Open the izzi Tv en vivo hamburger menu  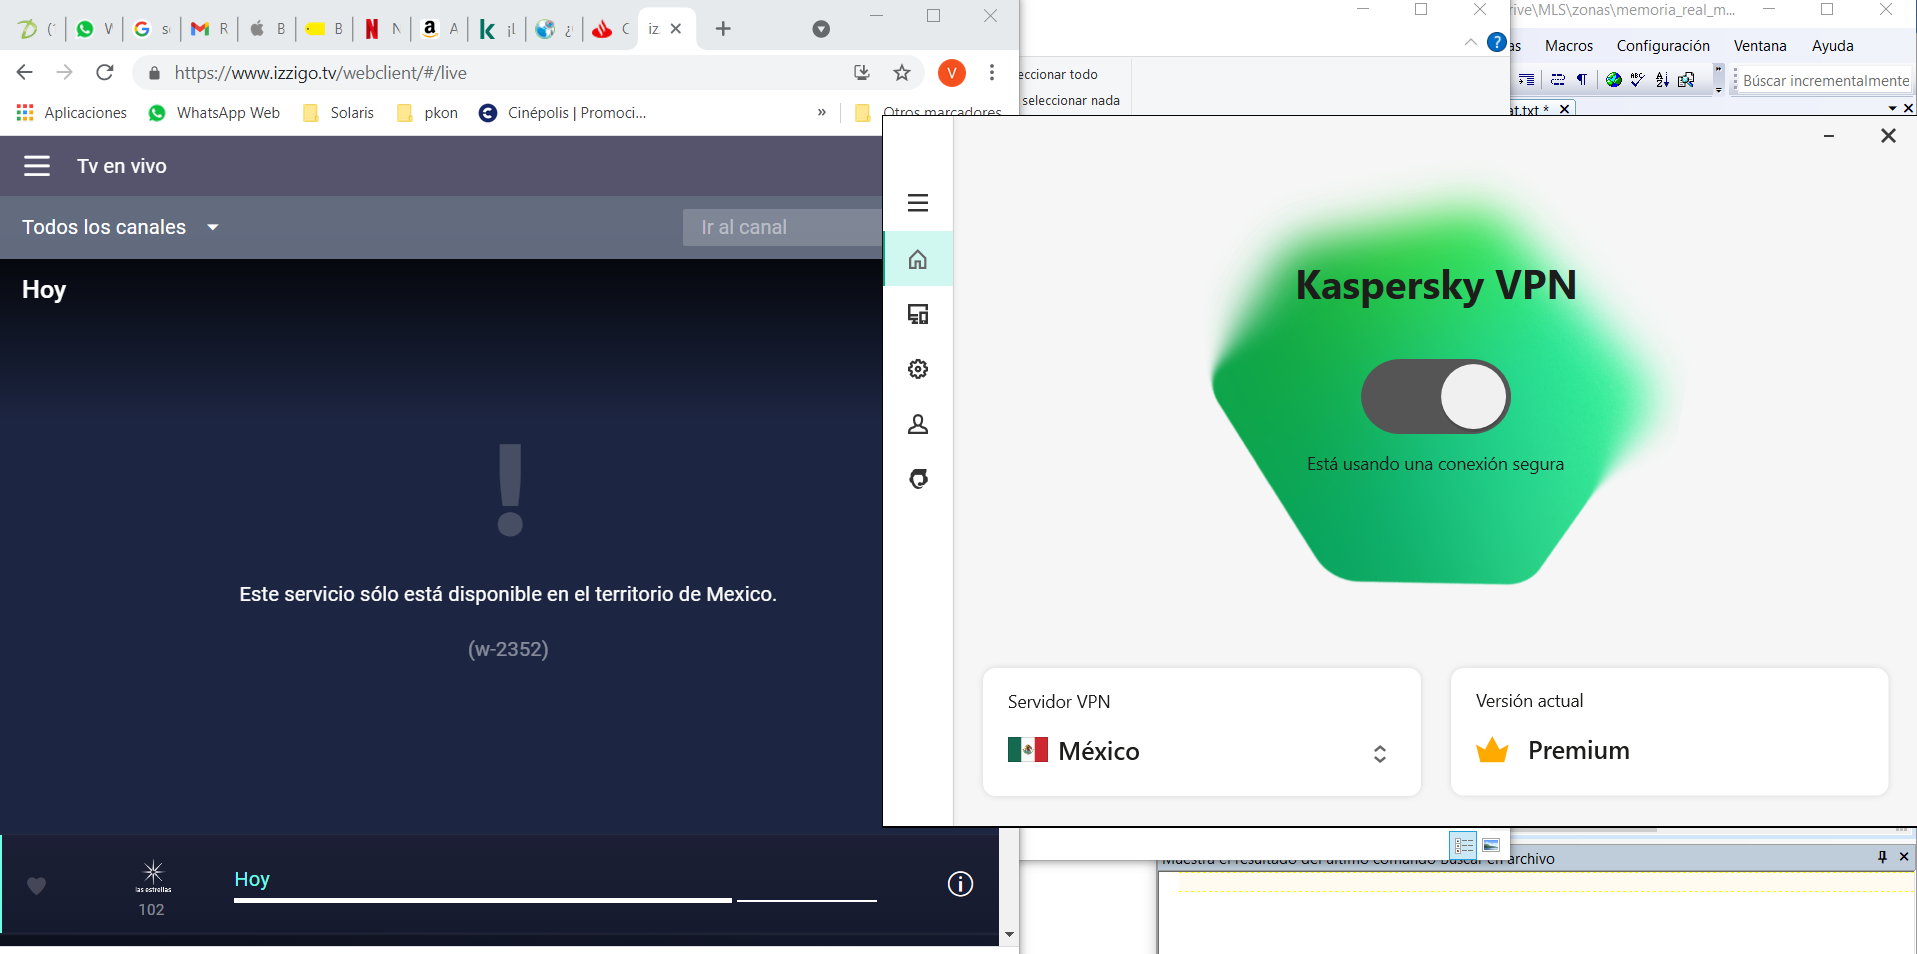(x=37, y=166)
